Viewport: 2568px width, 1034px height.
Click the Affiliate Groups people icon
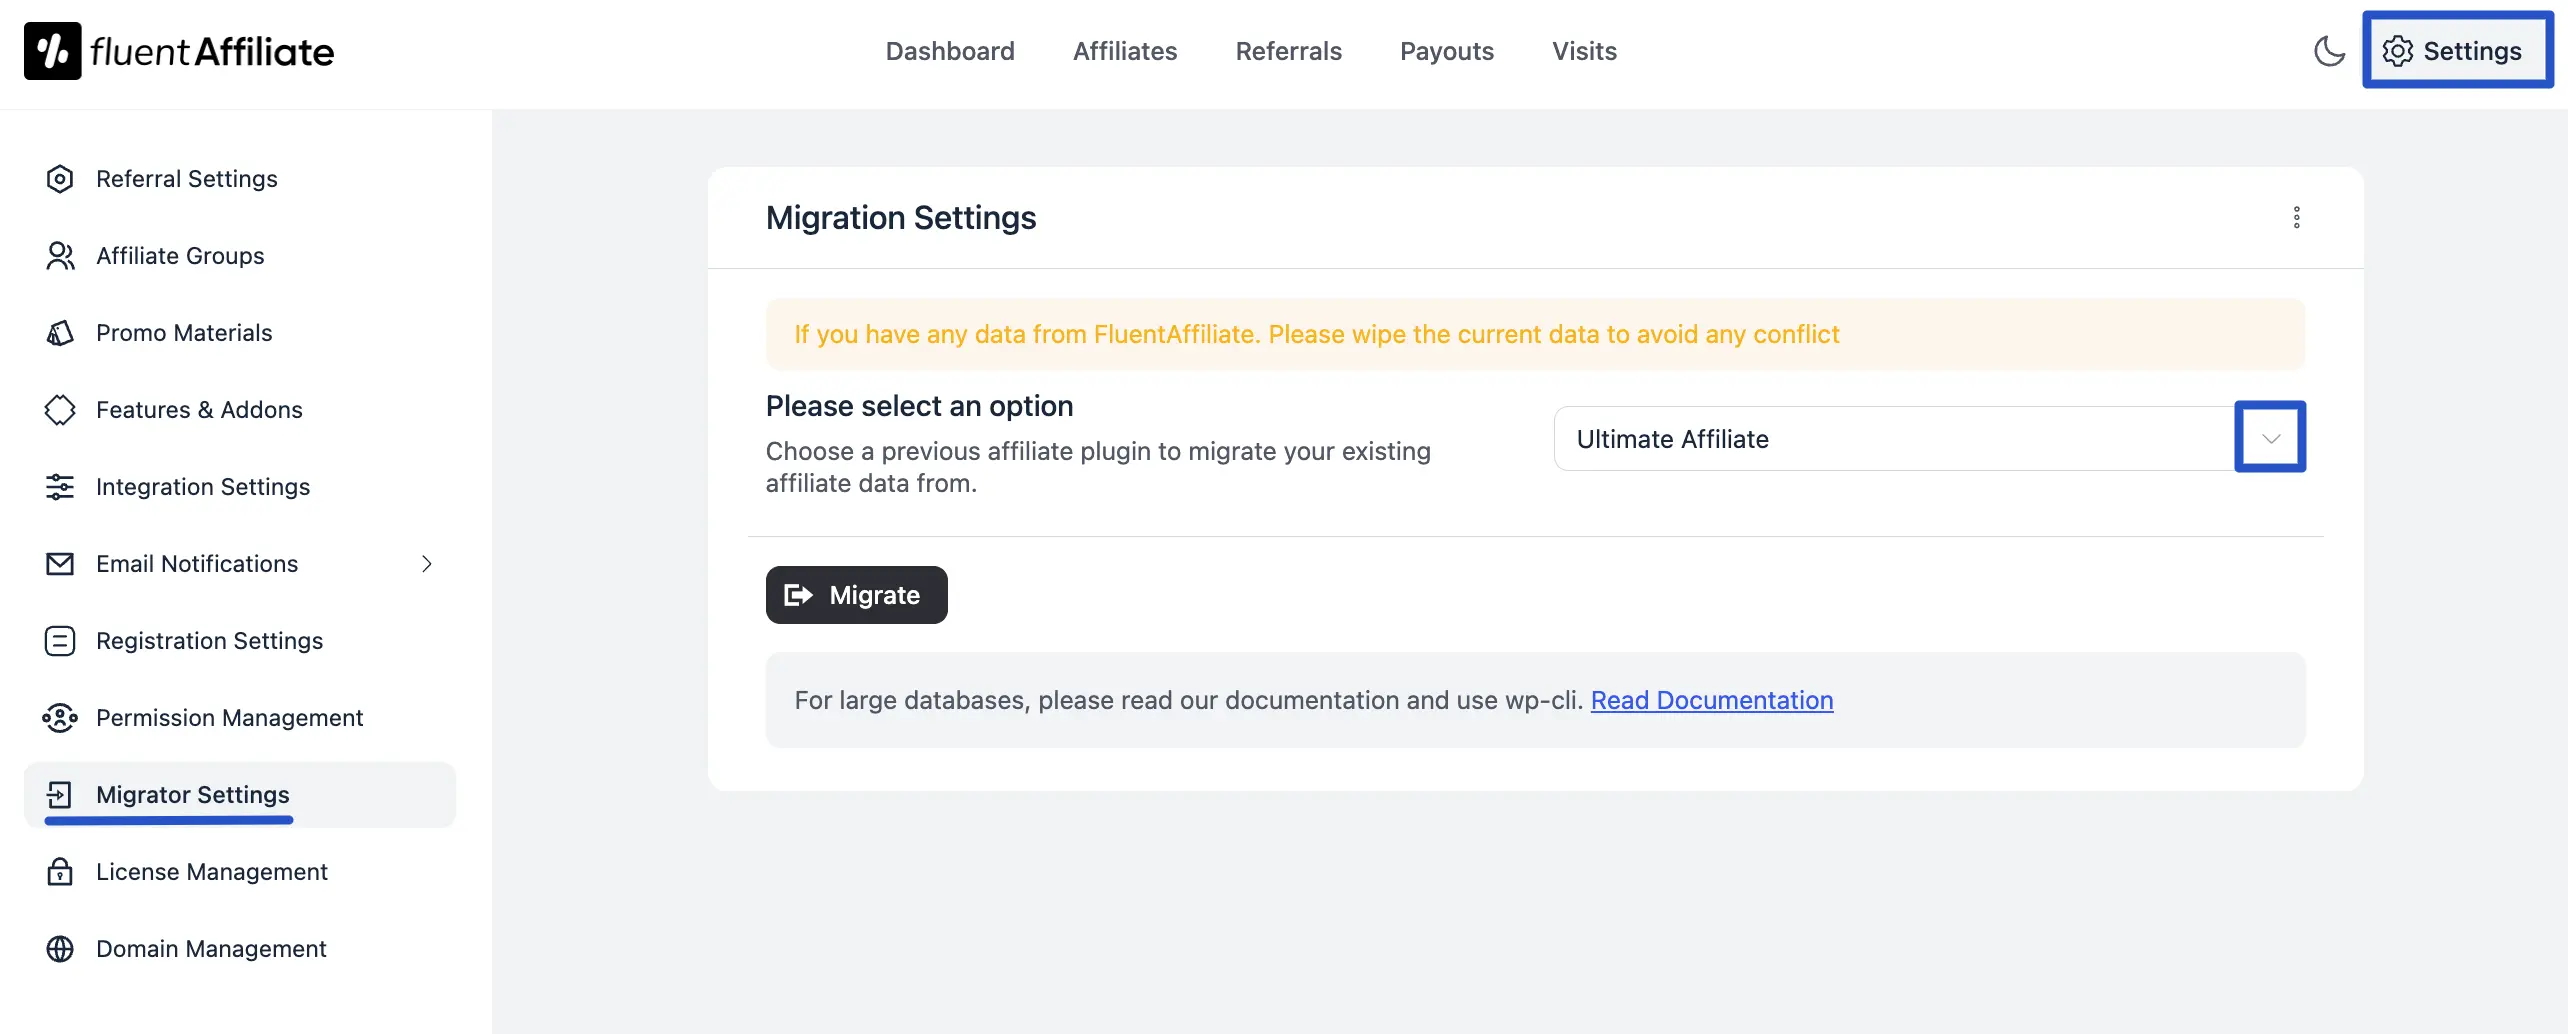click(60, 256)
